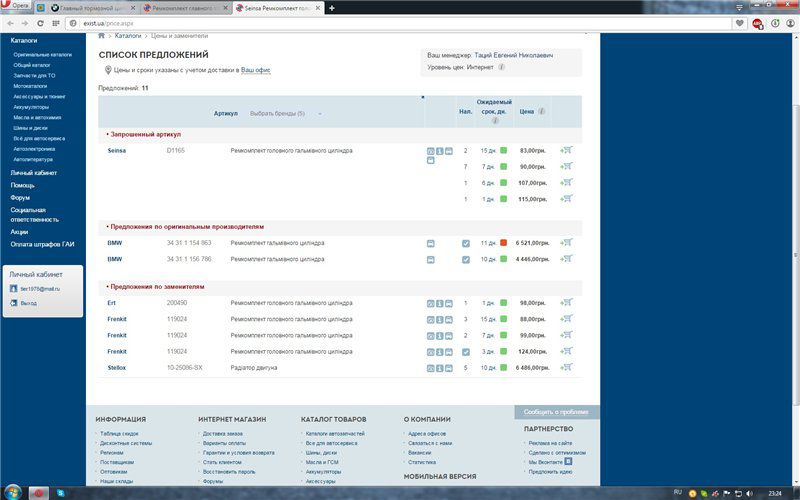
Task: Add Frenkit 124,00 грн. offer to cart
Action: (566, 351)
